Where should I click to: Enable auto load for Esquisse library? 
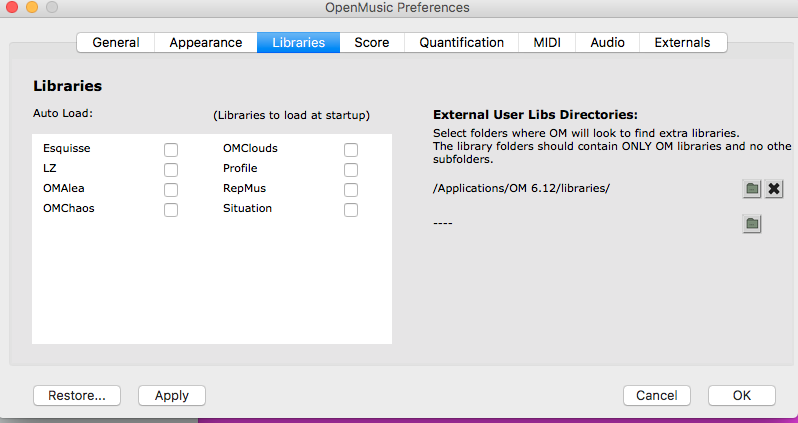171,150
